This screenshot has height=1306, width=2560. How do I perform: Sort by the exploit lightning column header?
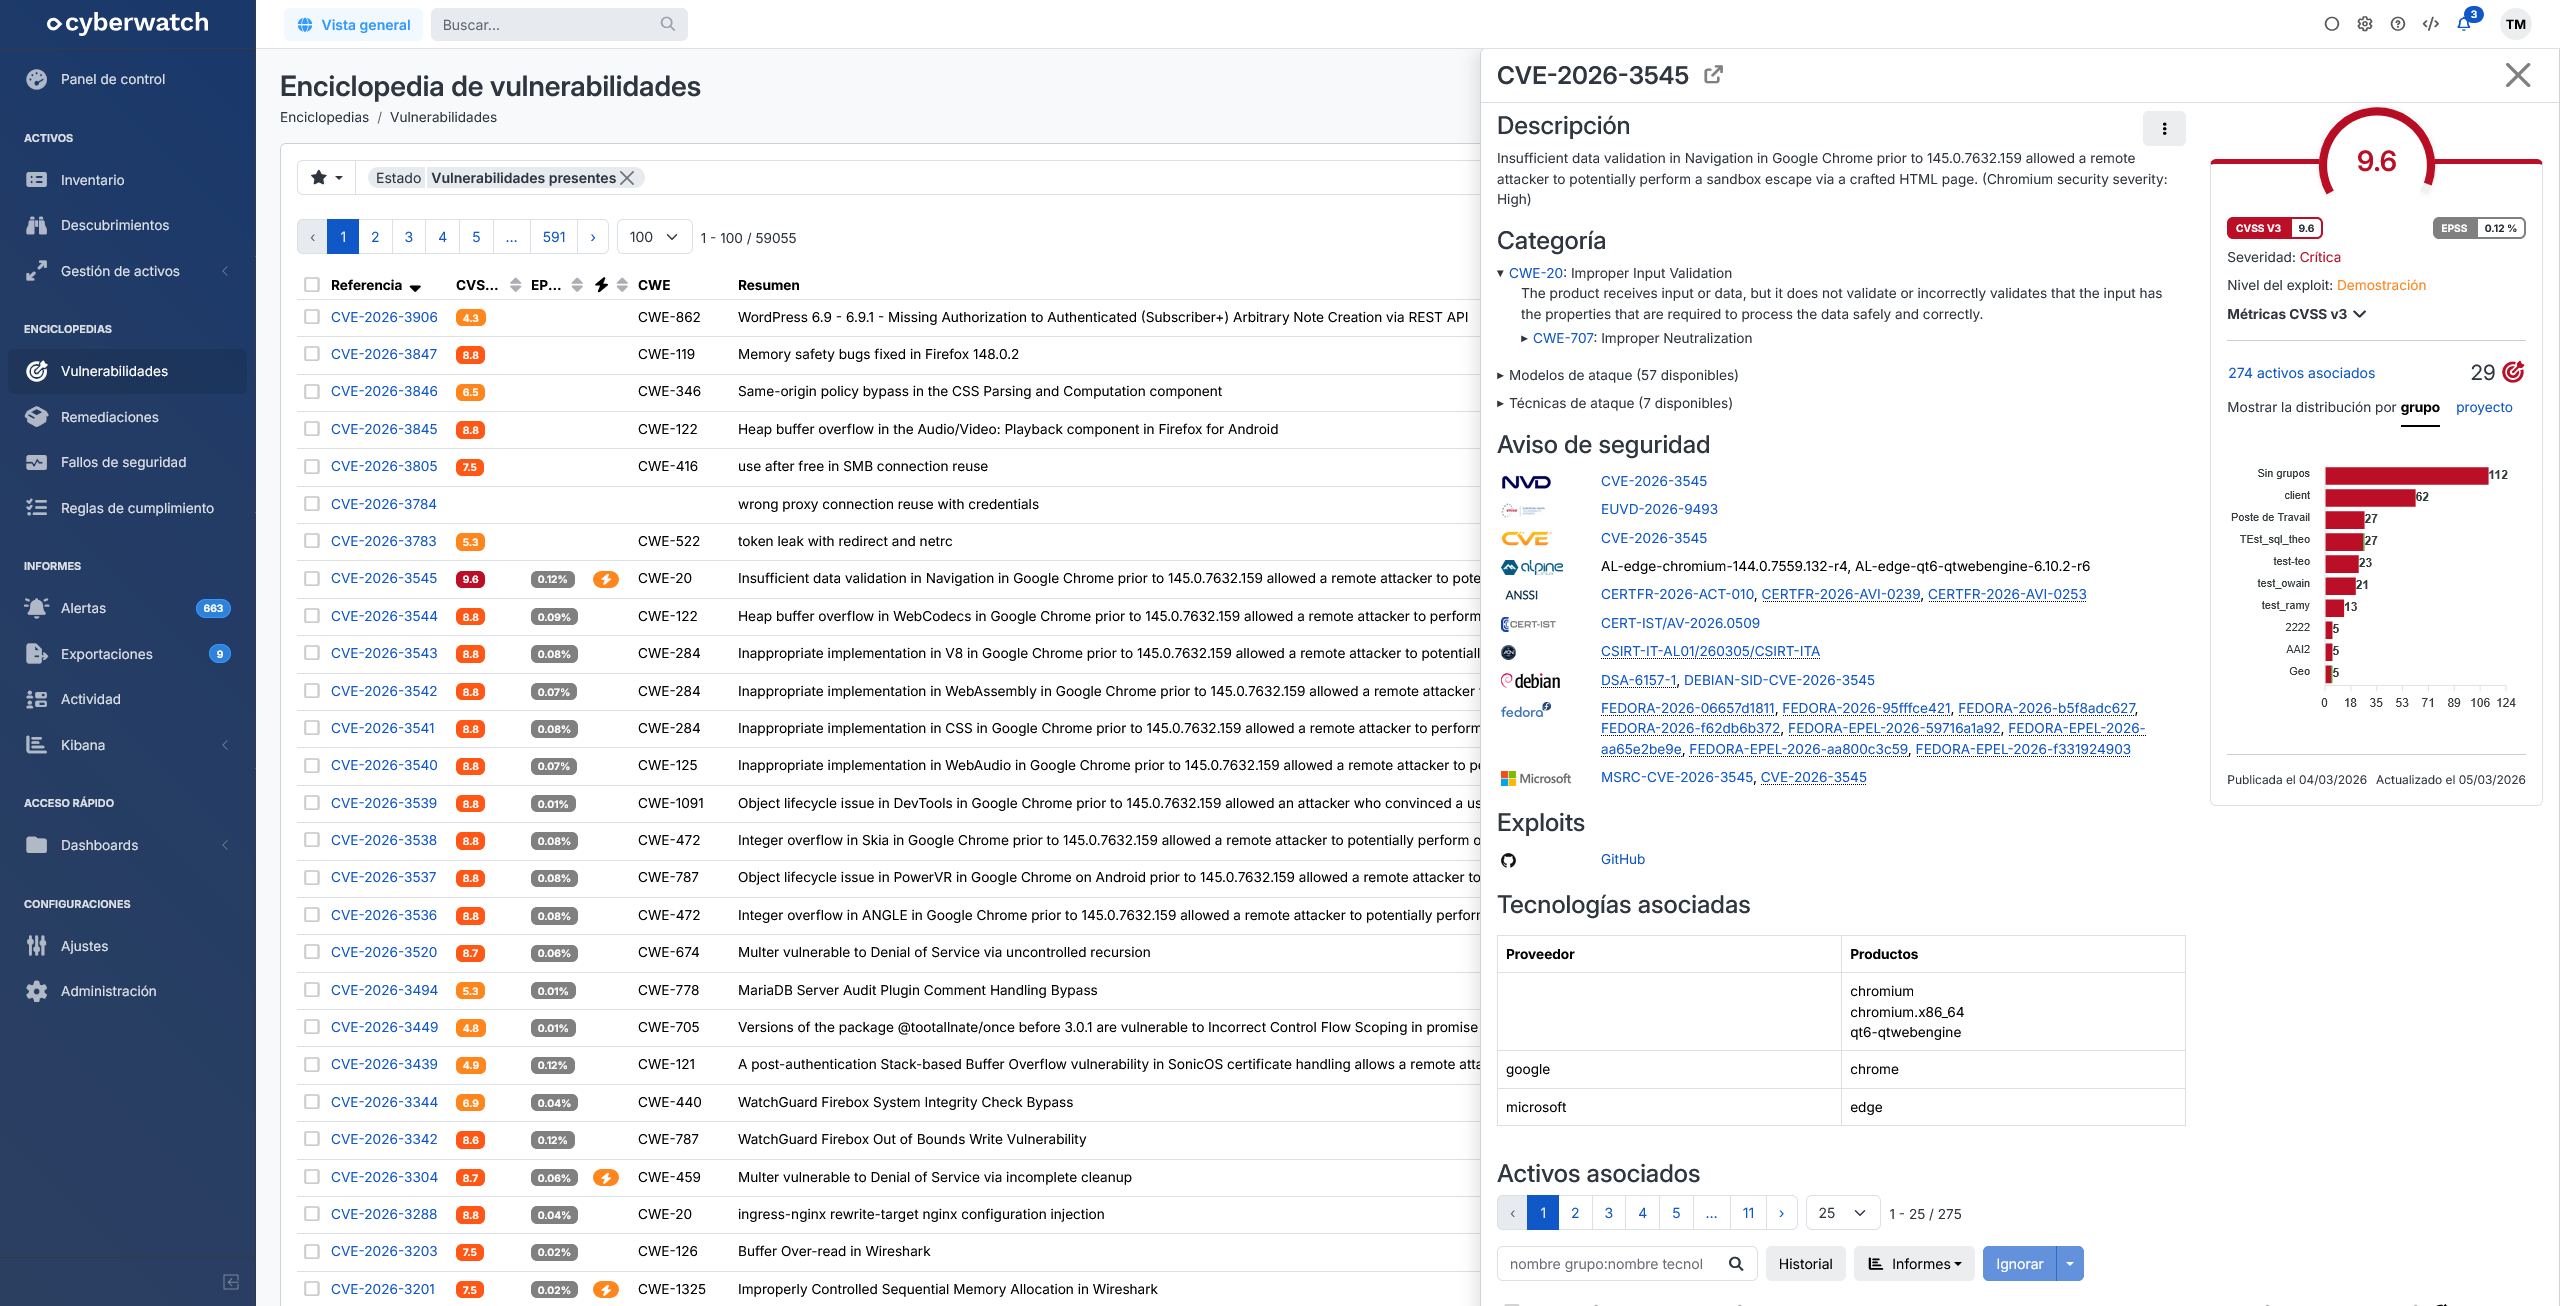tap(611, 285)
